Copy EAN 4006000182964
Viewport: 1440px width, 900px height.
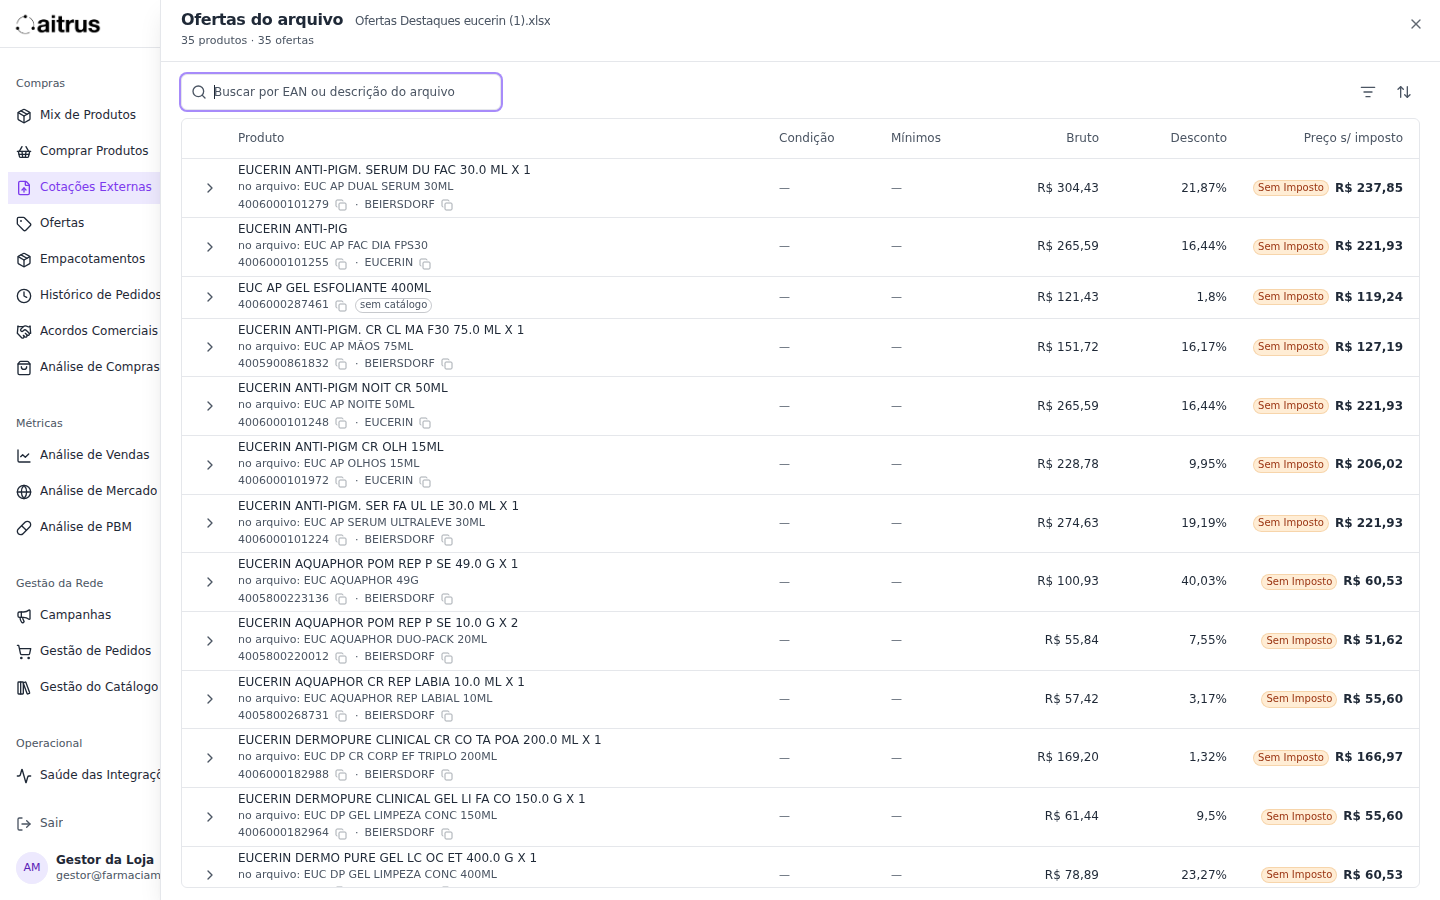pos(341,833)
